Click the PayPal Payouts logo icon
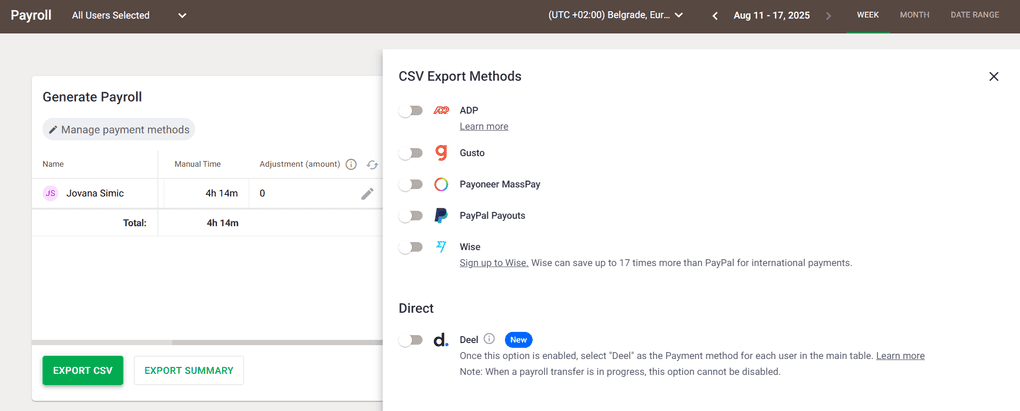The image size is (1020, 411). point(441,216)
